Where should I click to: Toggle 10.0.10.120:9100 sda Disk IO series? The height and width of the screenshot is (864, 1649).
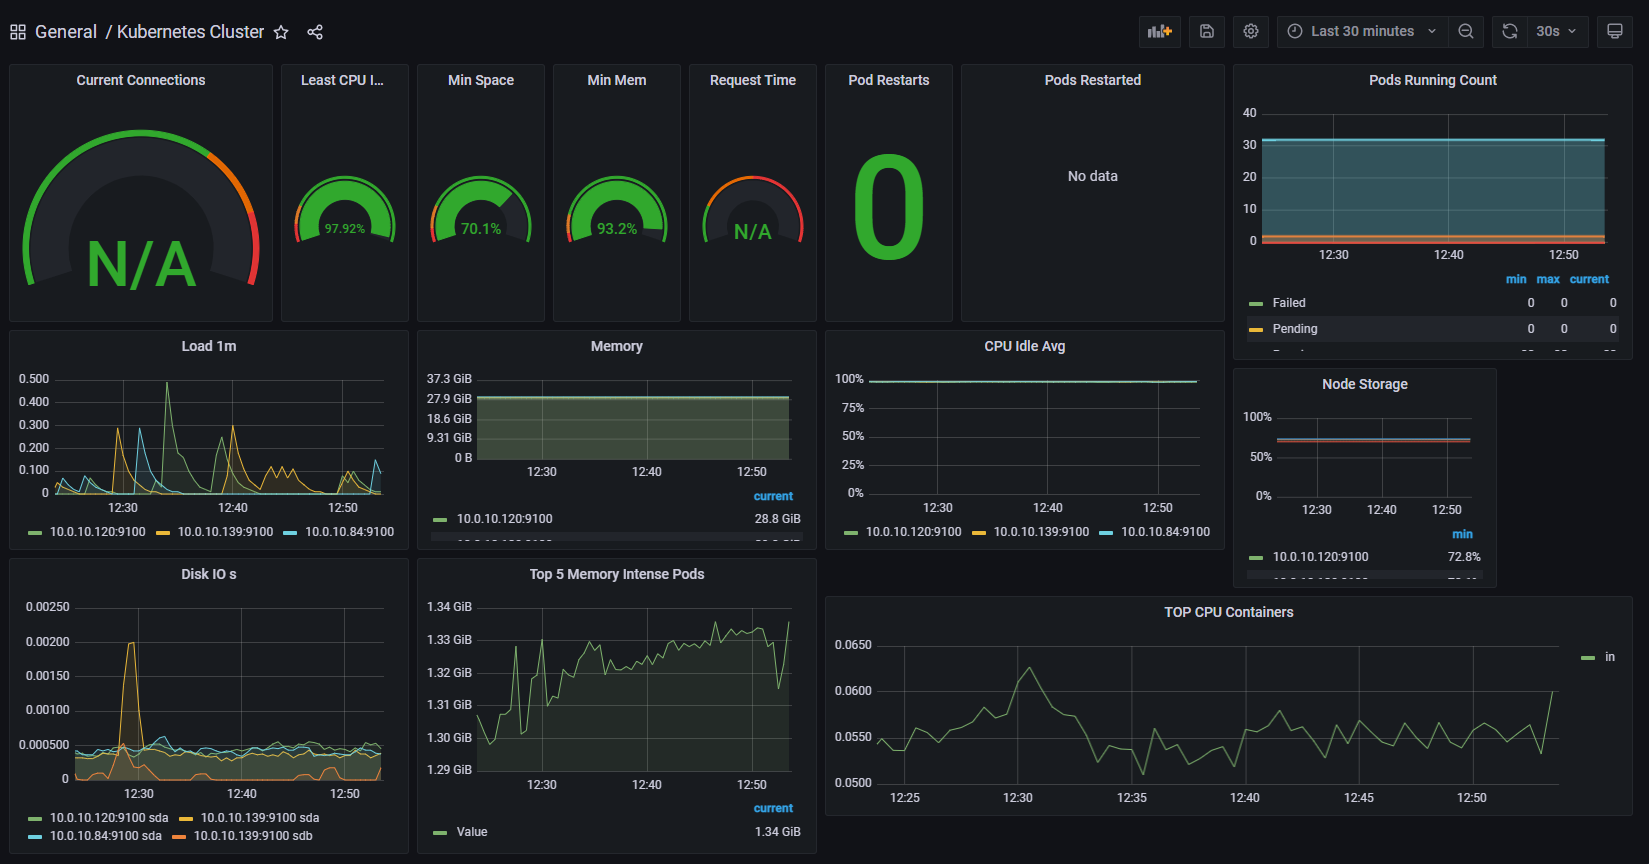pyautogui.click(x=109, y=818)
